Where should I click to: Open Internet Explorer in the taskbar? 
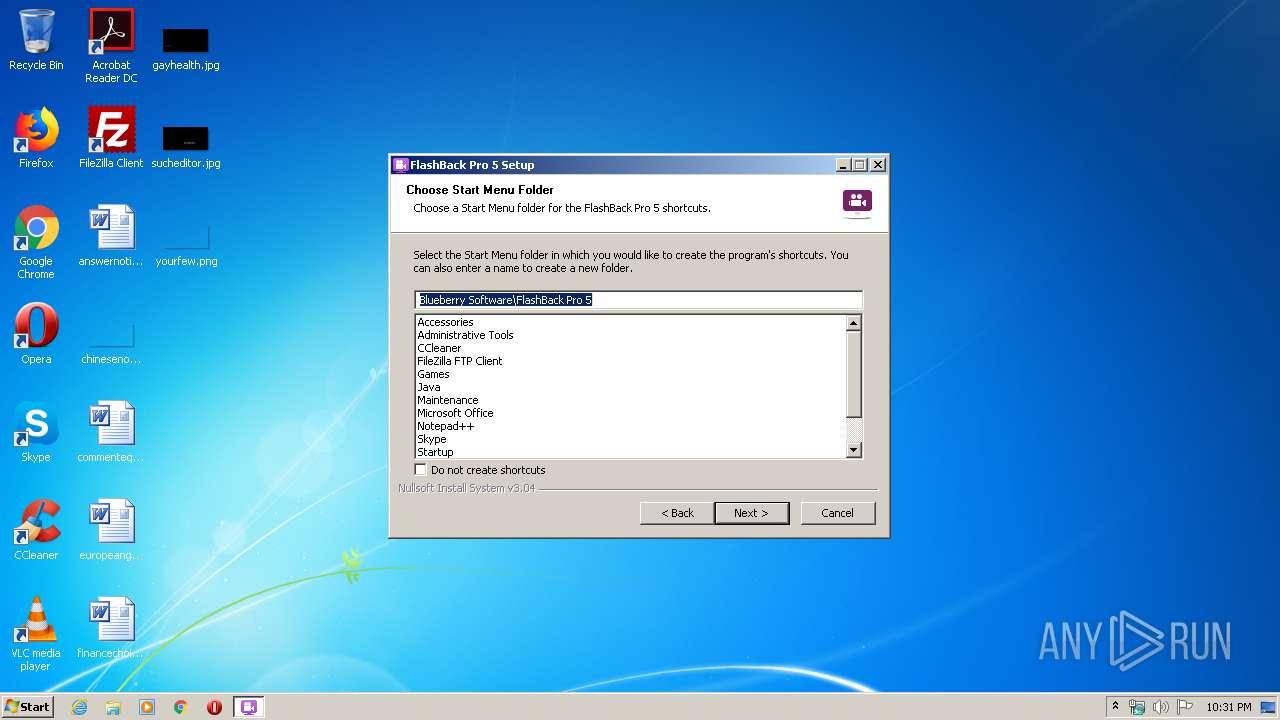click(x=79, y=707)
